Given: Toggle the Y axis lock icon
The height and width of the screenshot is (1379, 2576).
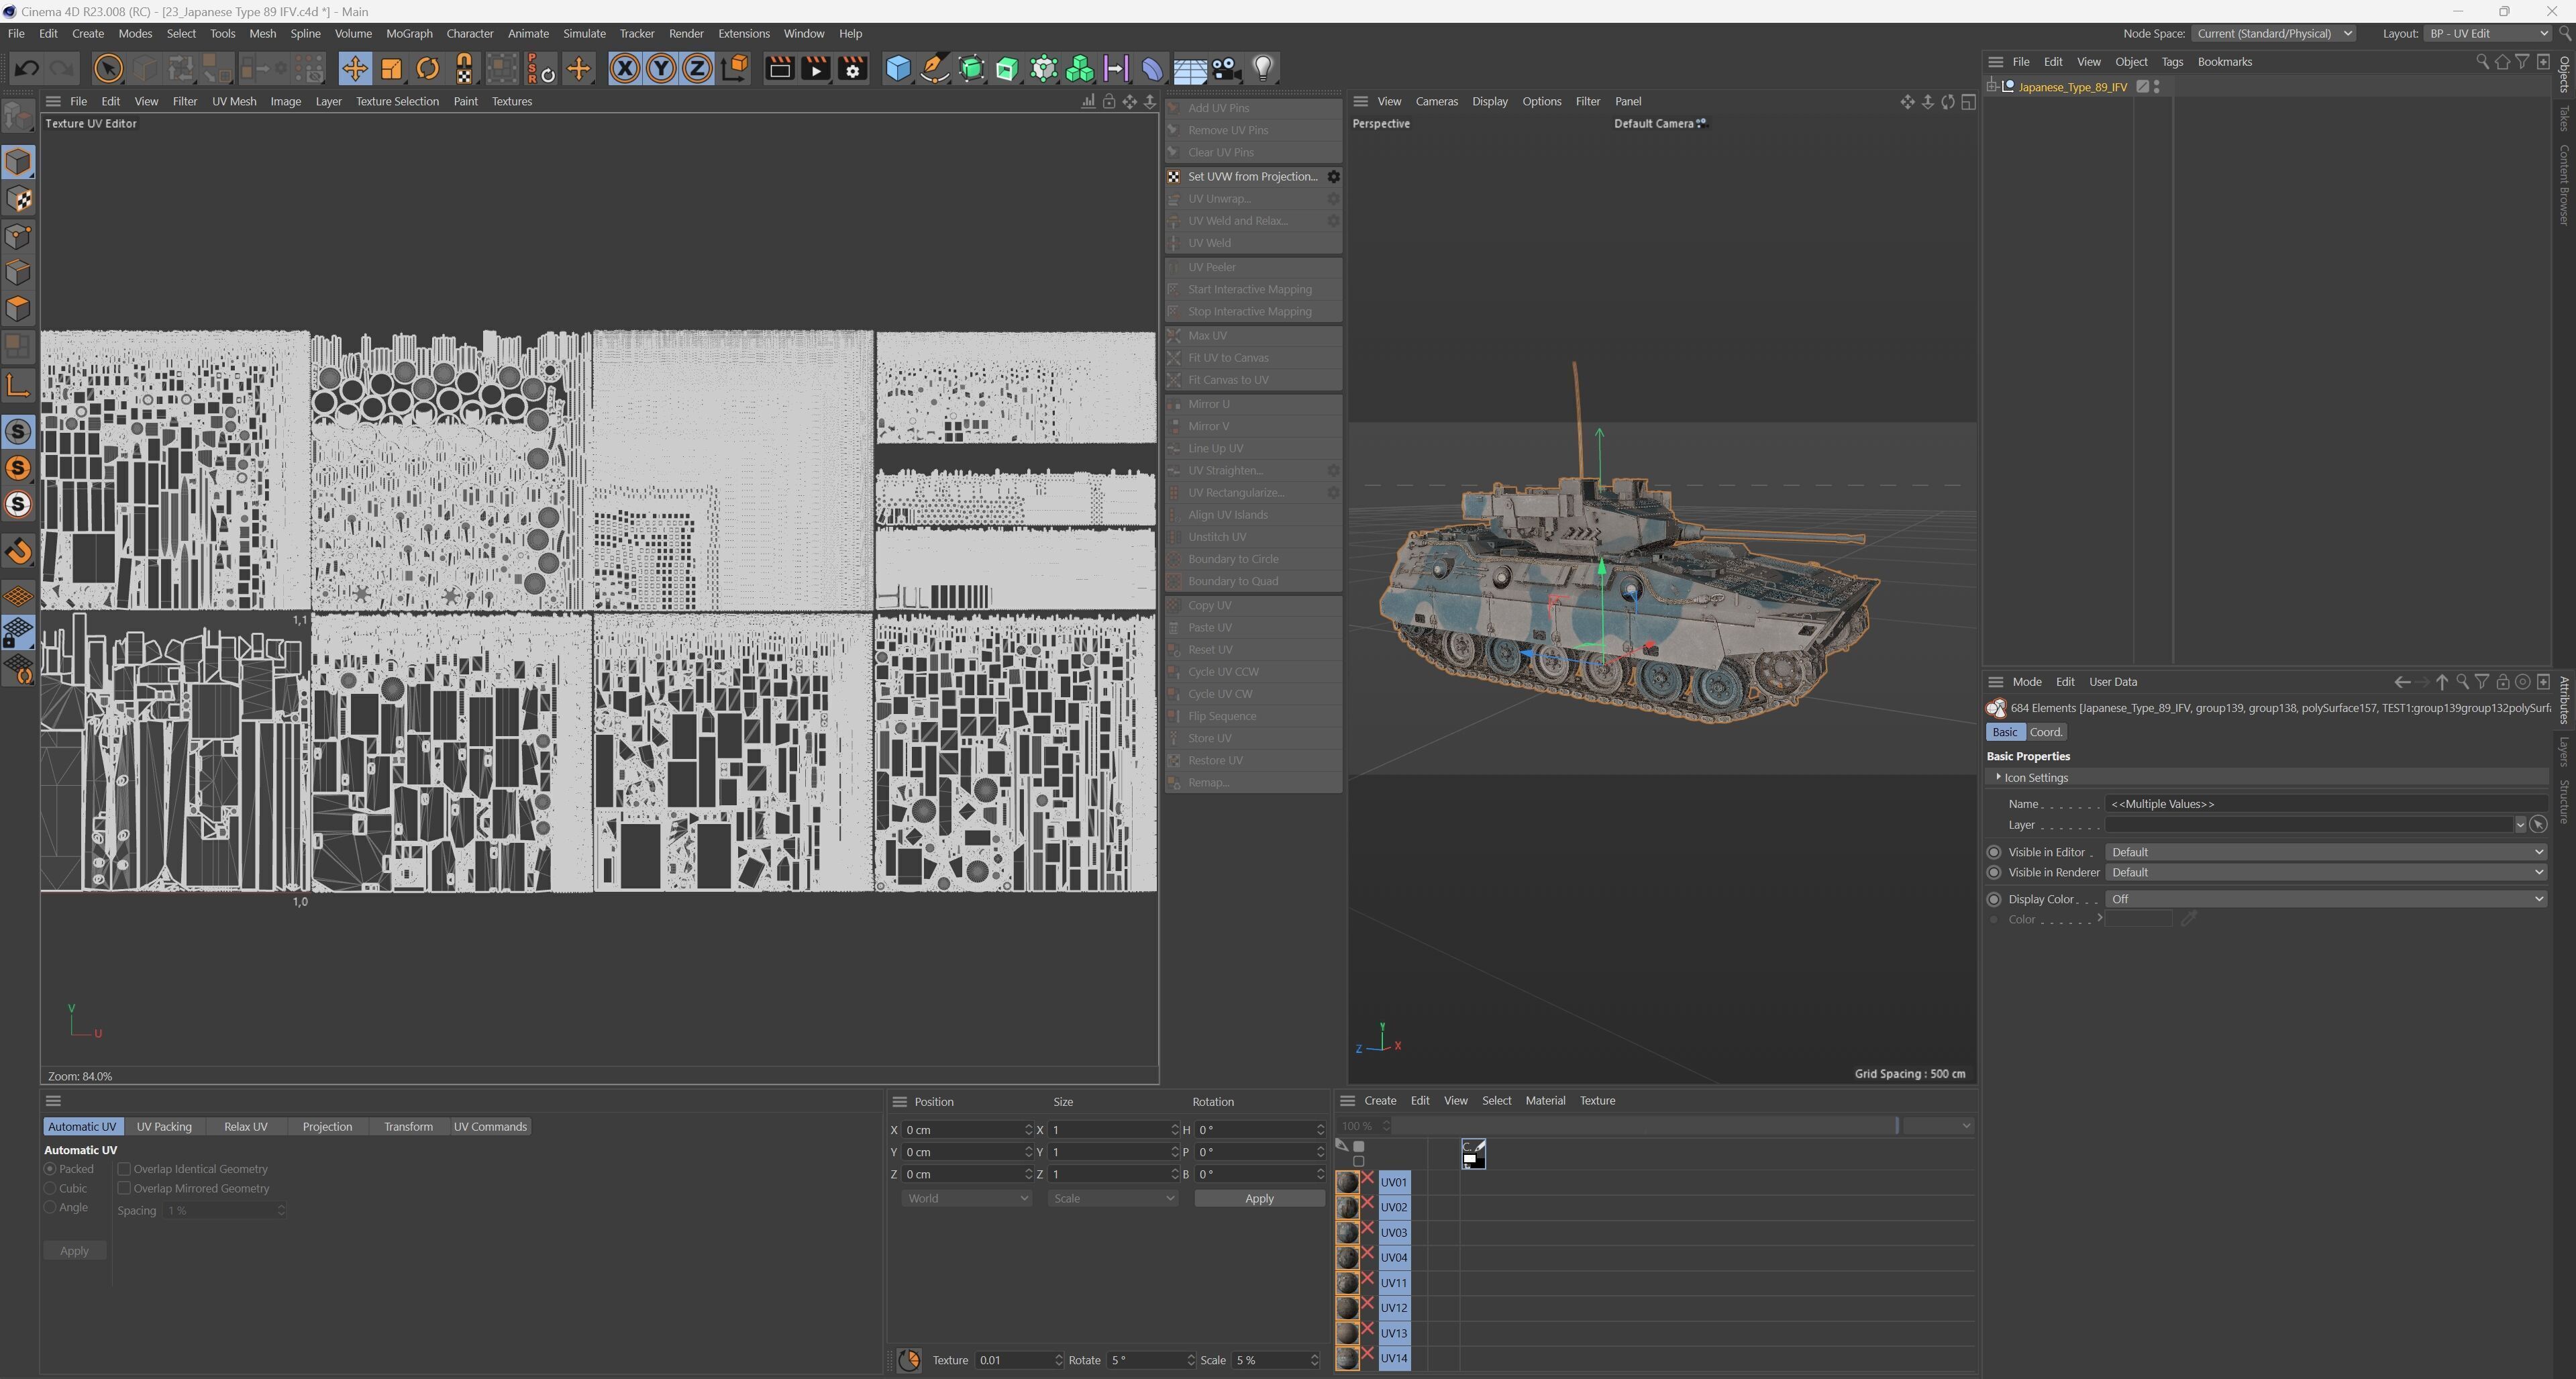Looking at the screenshot, I should 661,68.
